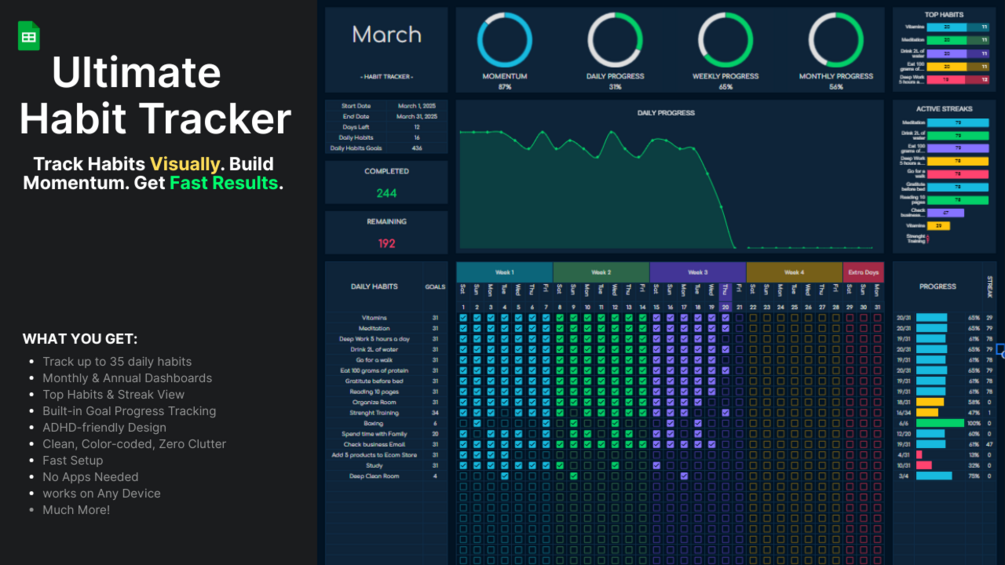This screenshot has height=565, width=1005.
Task: Click the Completed count 244
Action: click(386, 193)
